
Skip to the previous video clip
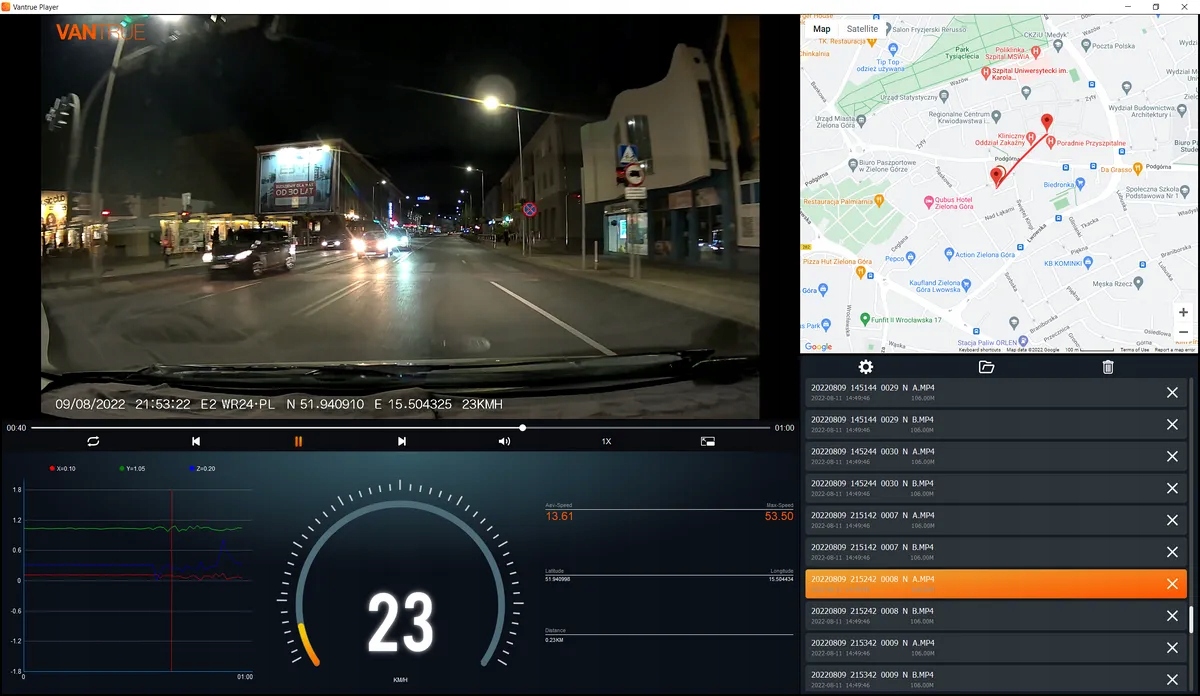click(196, 441)
